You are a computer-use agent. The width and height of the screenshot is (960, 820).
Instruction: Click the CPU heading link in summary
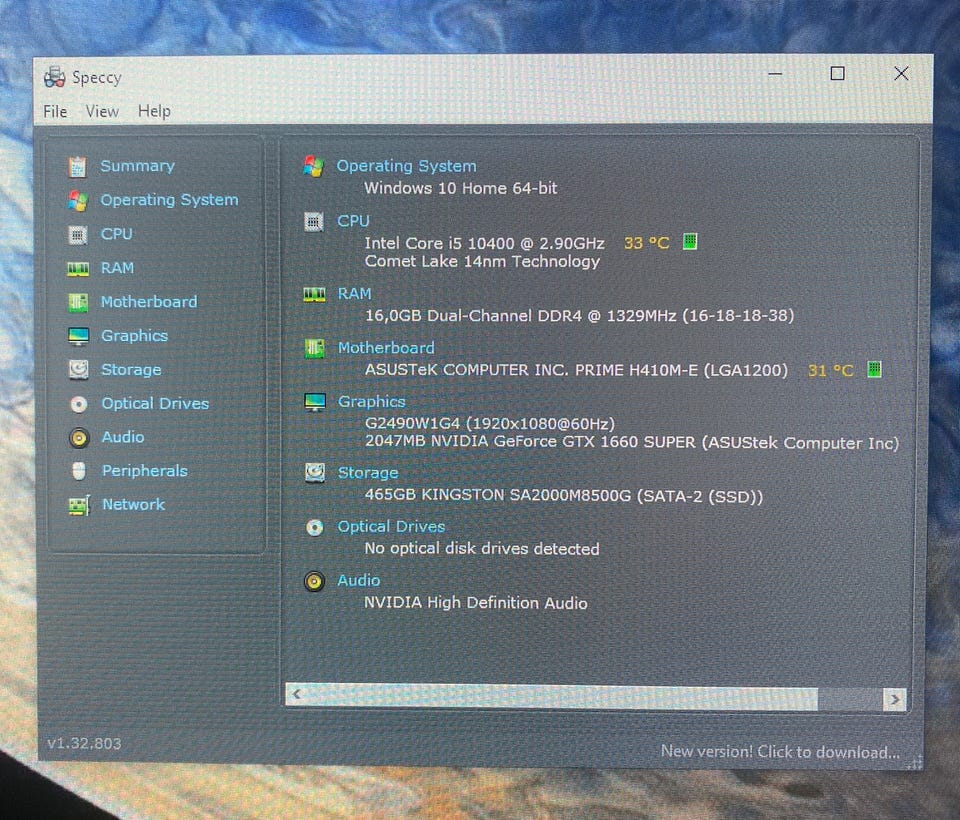click(x=353, y=221)
